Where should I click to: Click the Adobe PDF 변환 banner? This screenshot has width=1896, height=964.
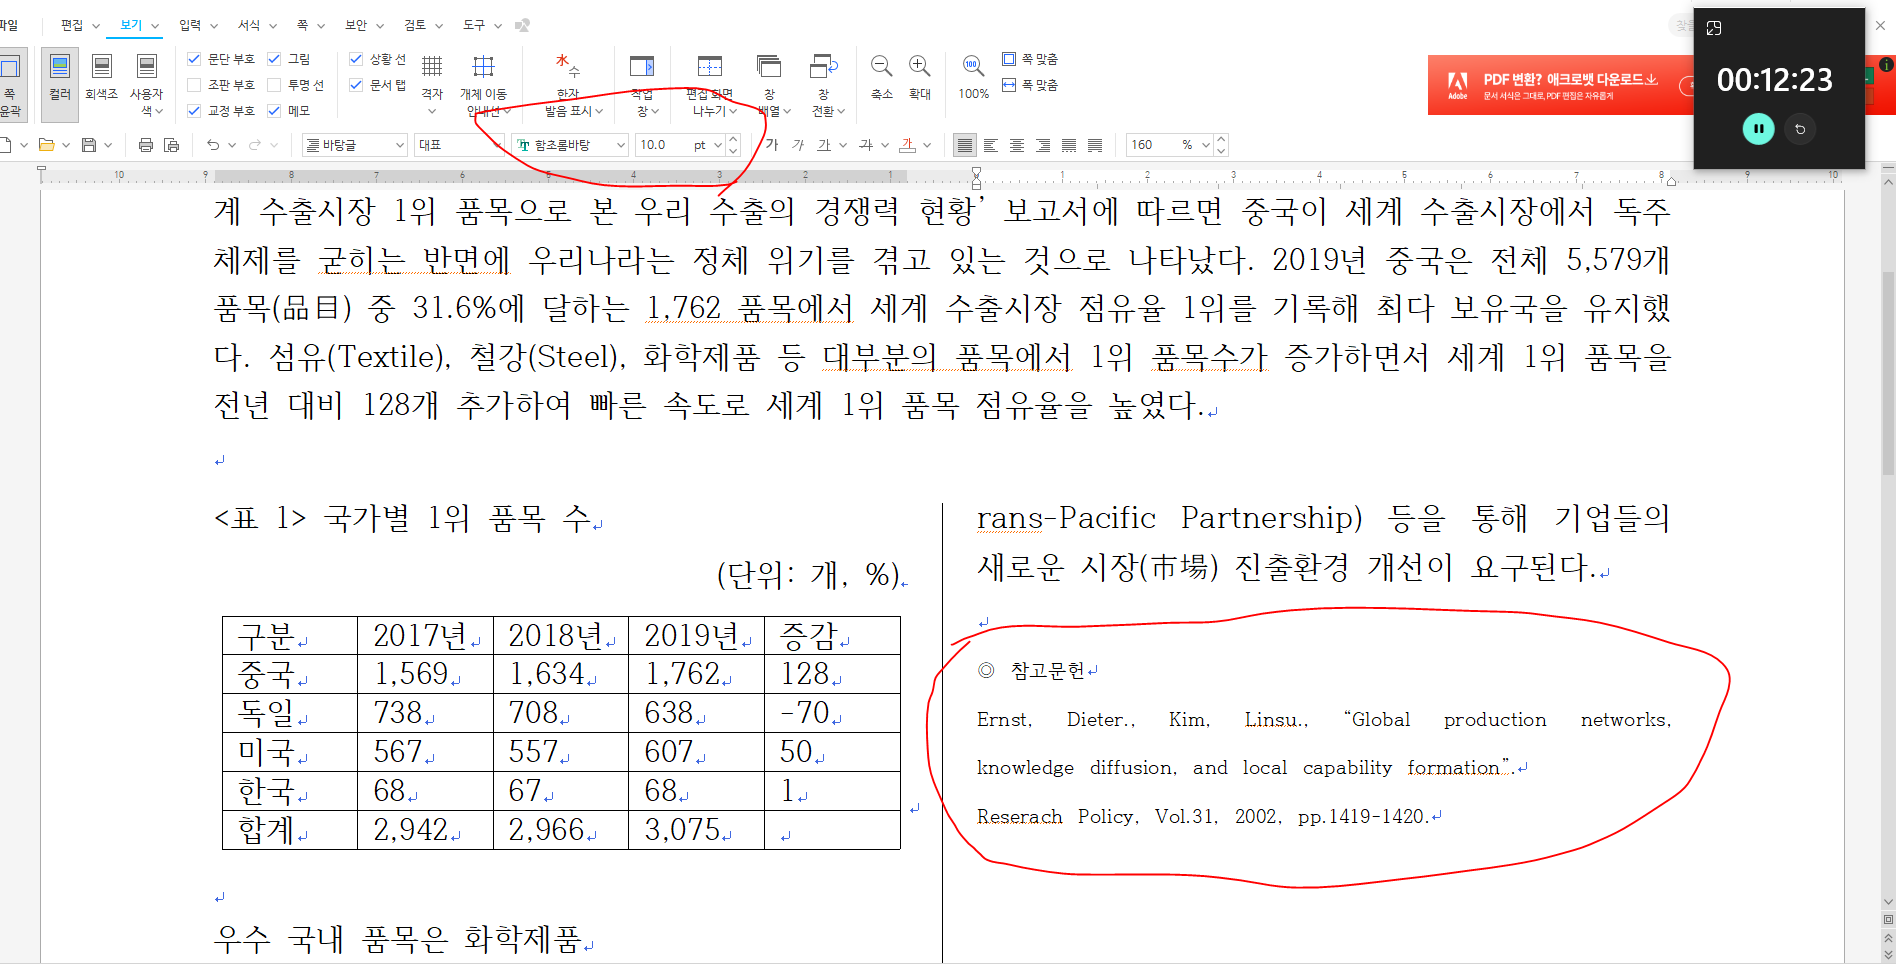tap(1560, 85)
